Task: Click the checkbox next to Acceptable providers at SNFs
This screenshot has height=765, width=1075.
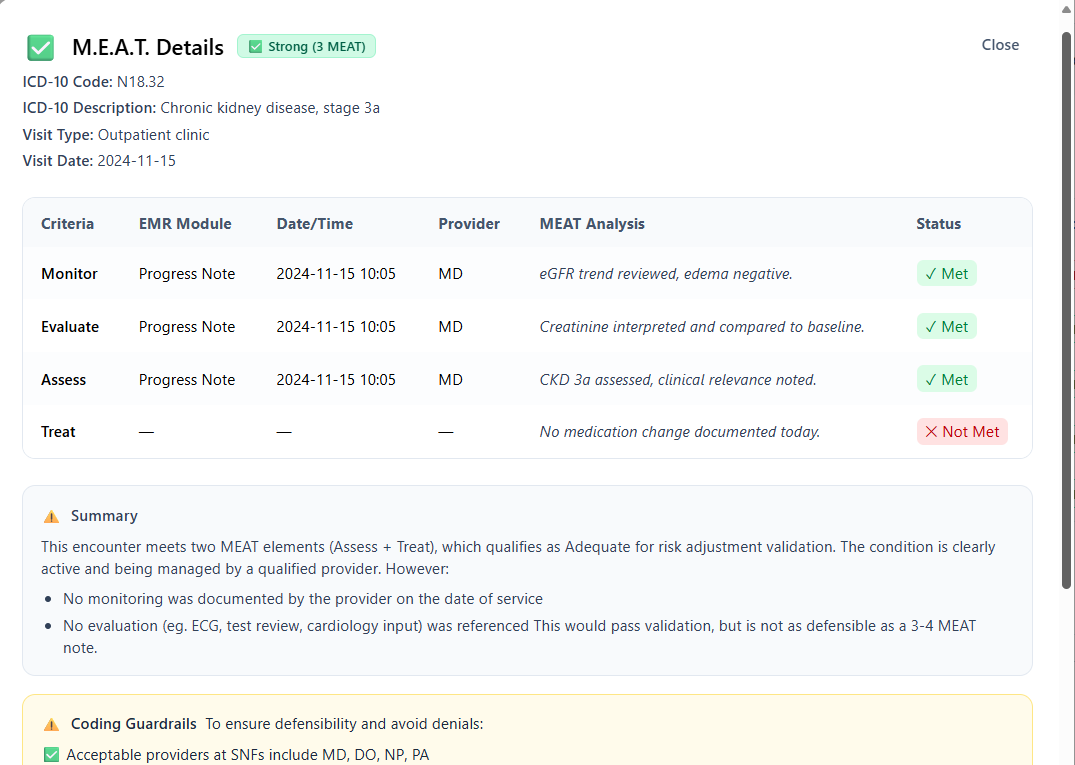Action: pyautogui.click(x=52, y=755)
